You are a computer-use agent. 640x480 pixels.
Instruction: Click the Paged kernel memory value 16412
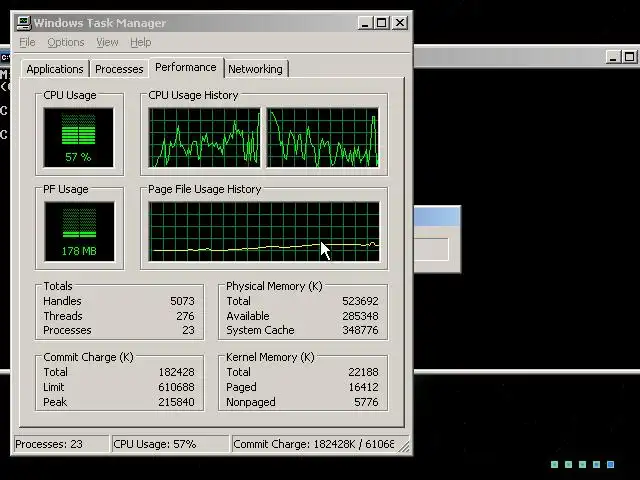(363, 387)
